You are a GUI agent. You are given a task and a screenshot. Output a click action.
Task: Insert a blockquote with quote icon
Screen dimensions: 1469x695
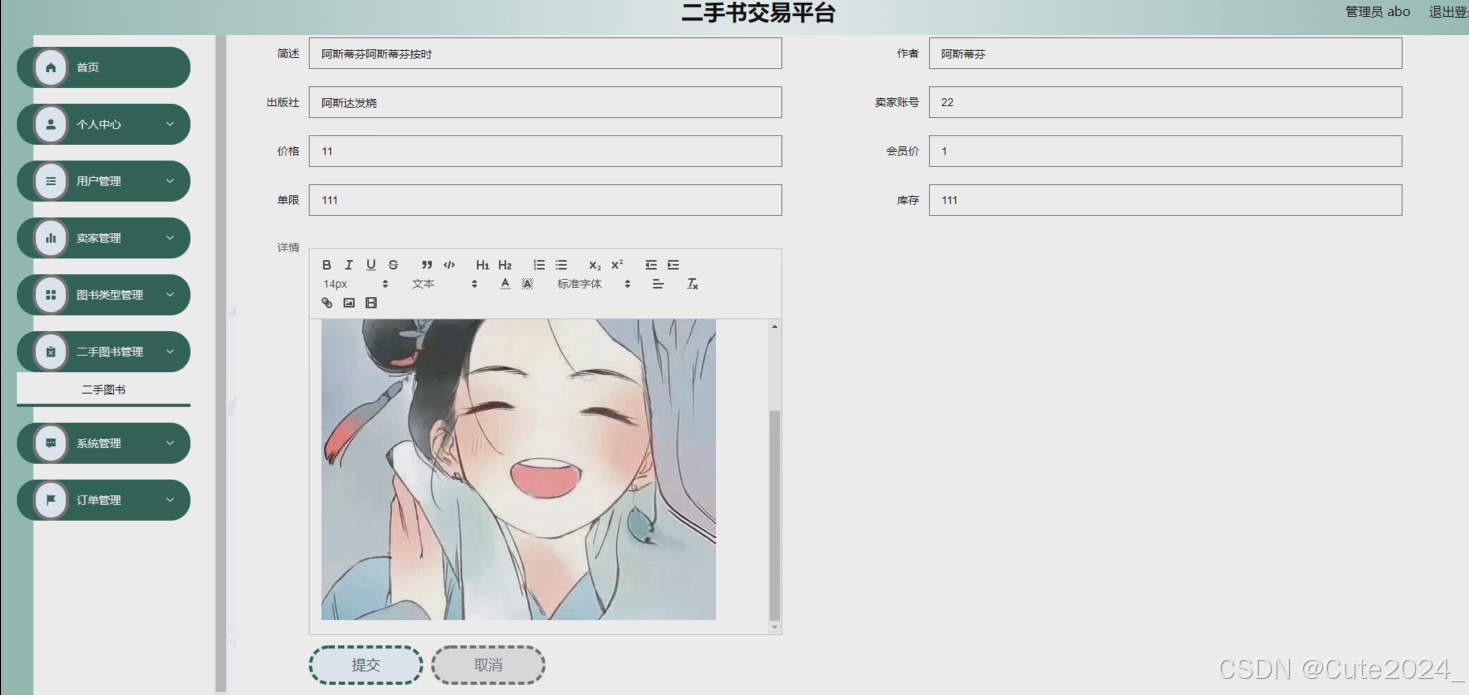[427, 265]
